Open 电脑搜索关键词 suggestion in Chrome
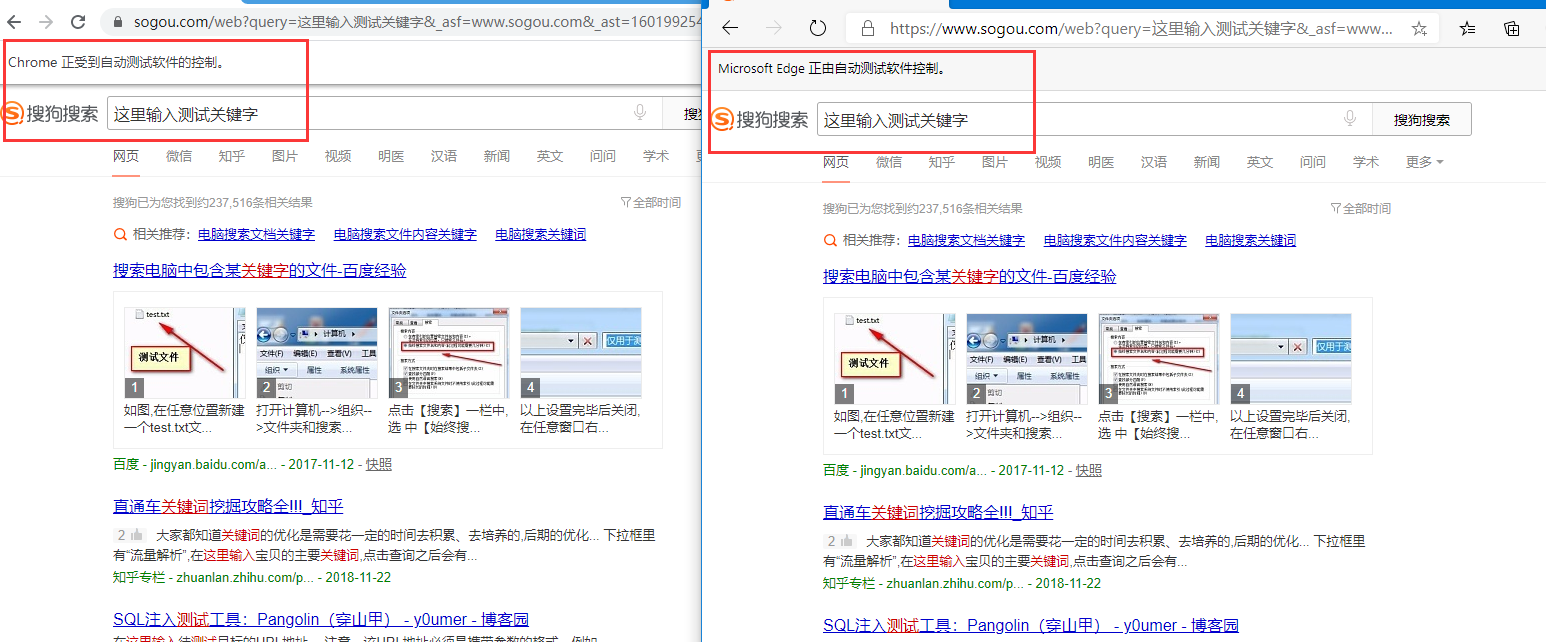The image size is (1546, 642). click(x=541, y=235)
